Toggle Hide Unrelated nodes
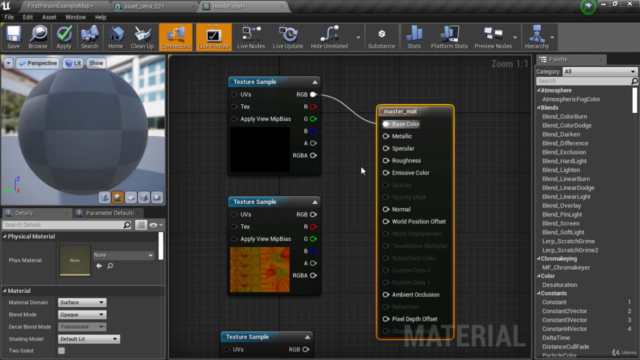 coord(329,37)
